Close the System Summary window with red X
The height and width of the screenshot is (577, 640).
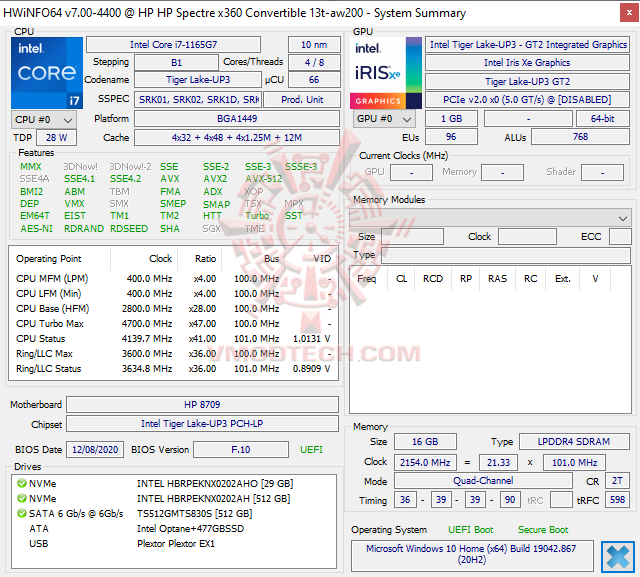pyautogui.click(x=629, y=13)
